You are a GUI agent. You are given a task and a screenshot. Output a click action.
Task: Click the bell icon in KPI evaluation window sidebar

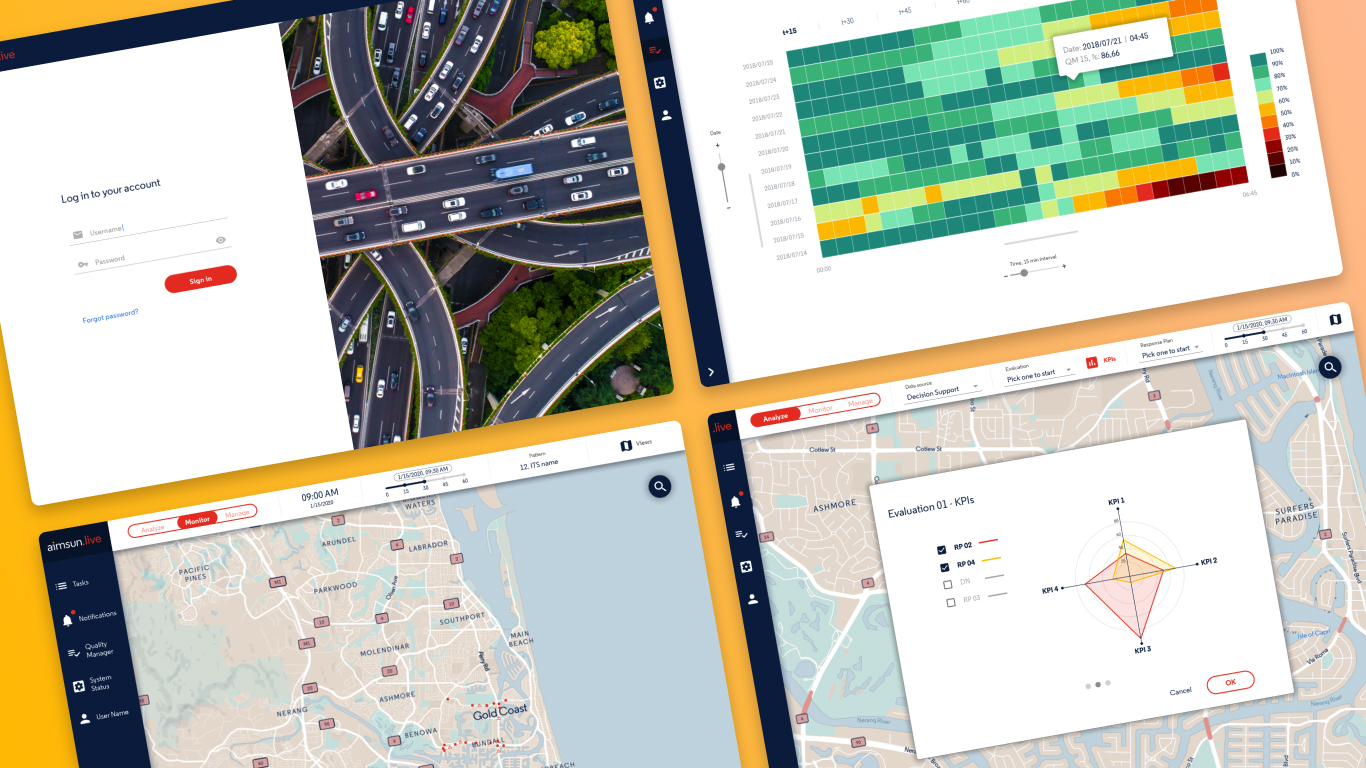coord(735,501)
